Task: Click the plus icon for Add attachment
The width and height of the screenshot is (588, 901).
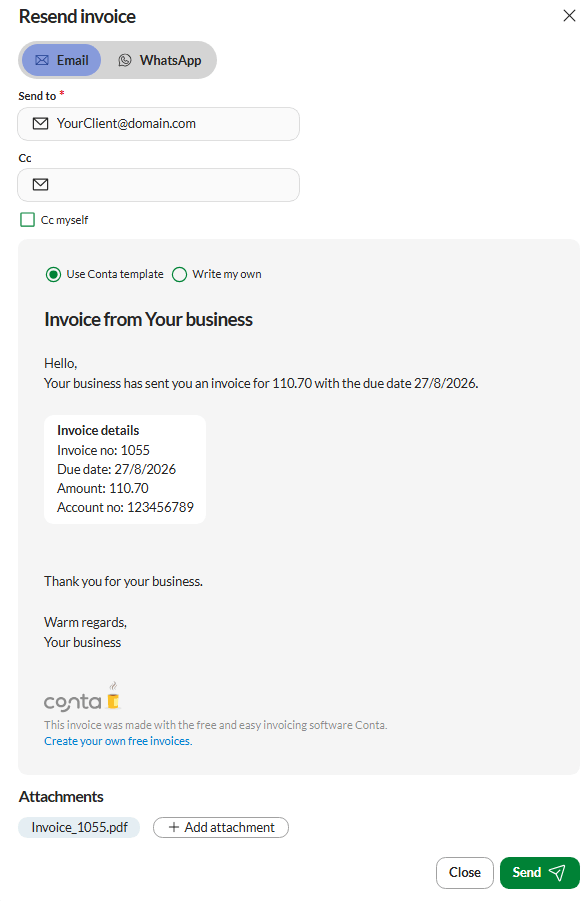Action: click(174, 827)
